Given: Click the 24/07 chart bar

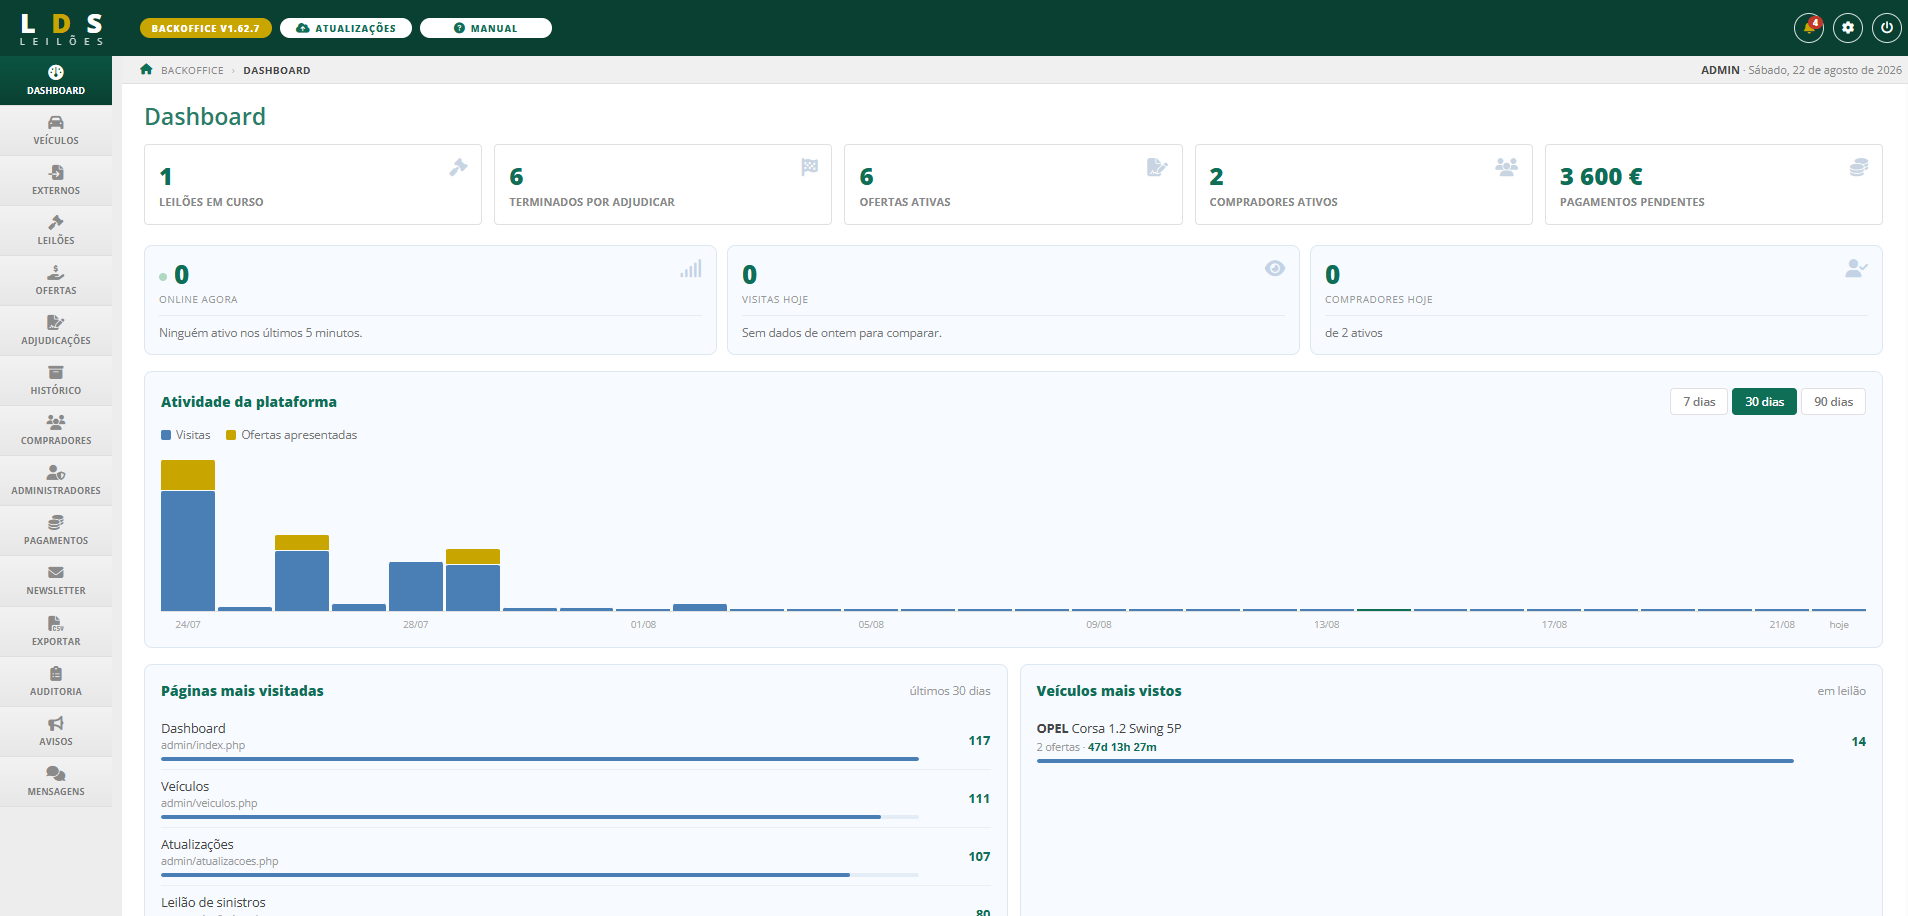Looking at the screenshot, I should [x=188, y=535].
